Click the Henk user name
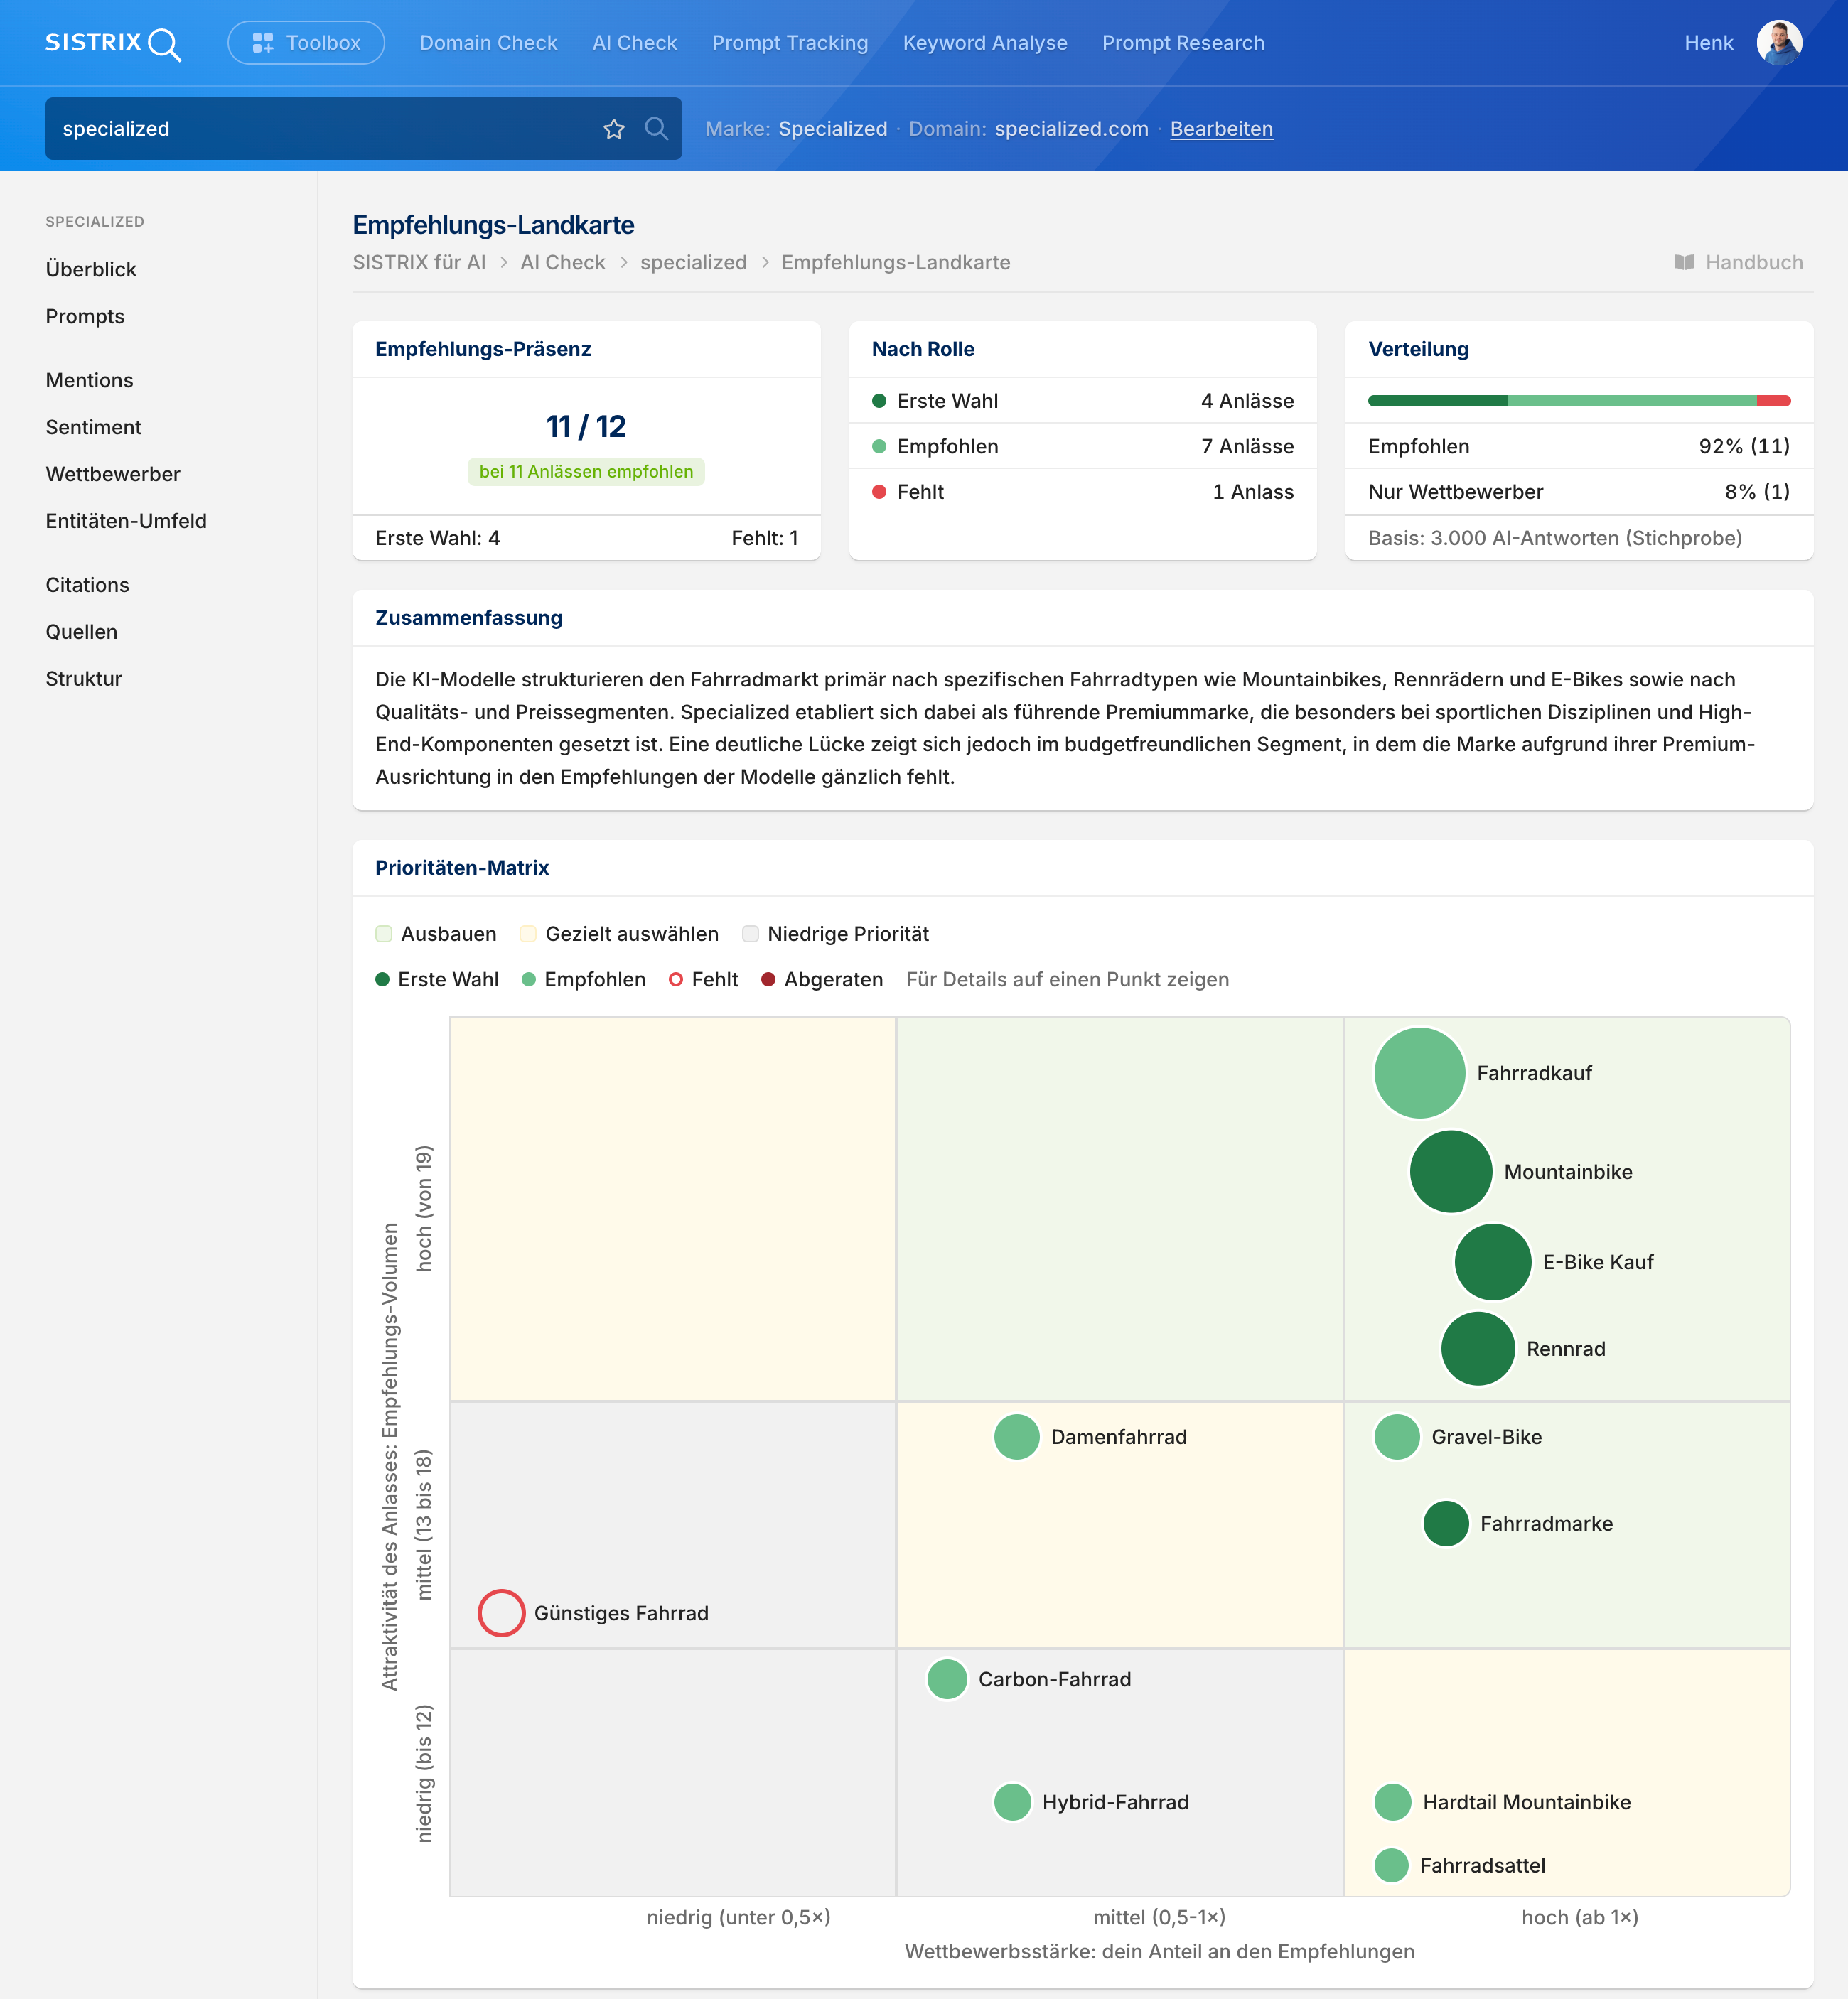The height and width of the screenshot is (1999, 1848). click(x=1708, y=43)
